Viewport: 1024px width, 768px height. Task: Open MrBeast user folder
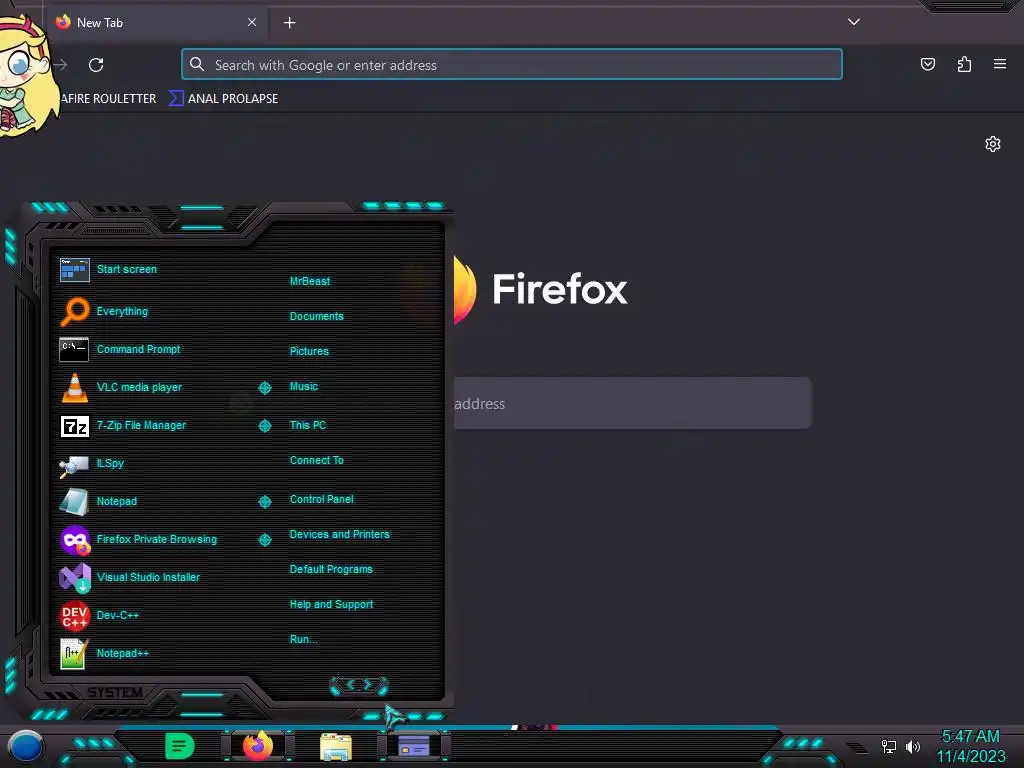[310, 281]
